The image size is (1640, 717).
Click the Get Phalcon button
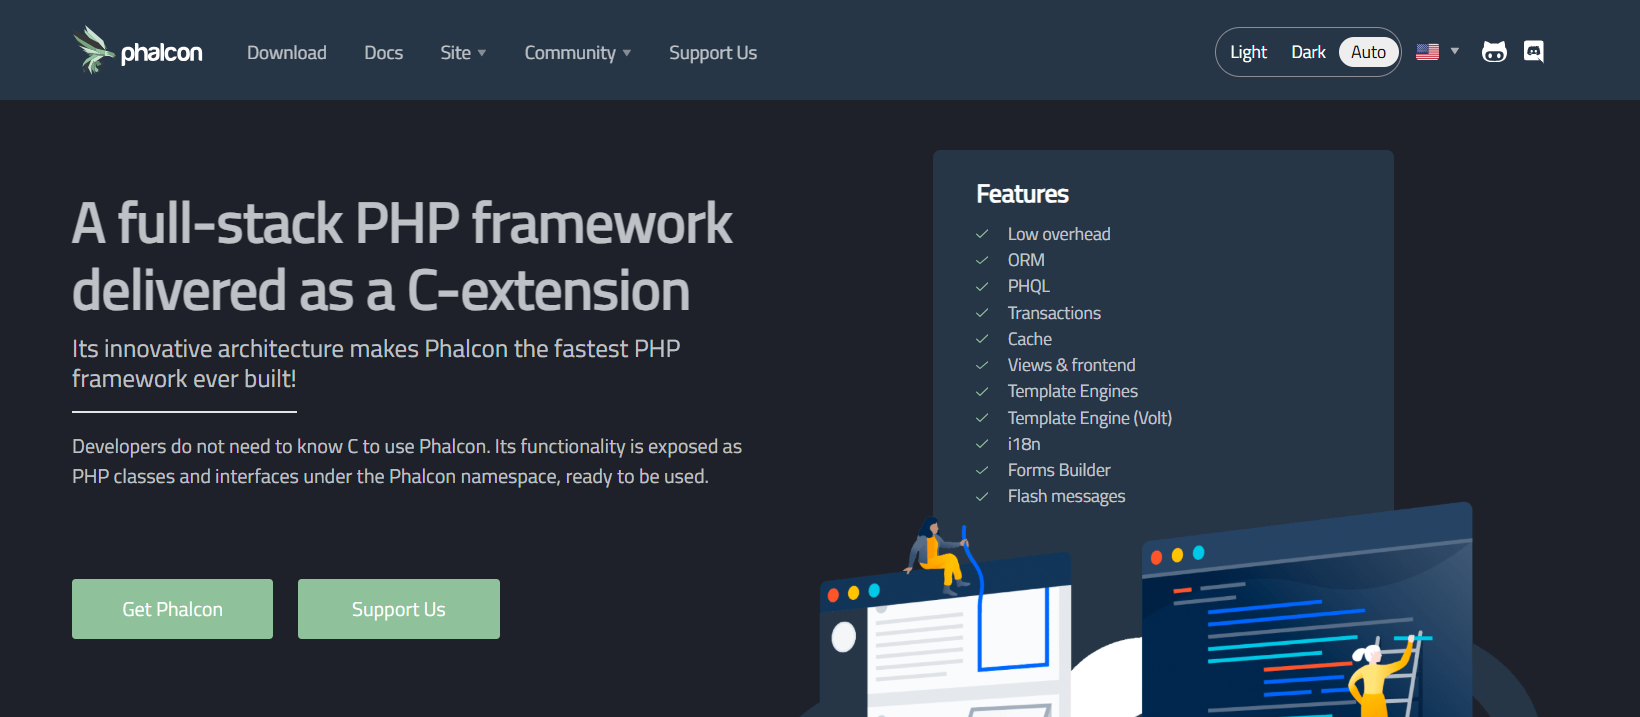click(172, 609)
